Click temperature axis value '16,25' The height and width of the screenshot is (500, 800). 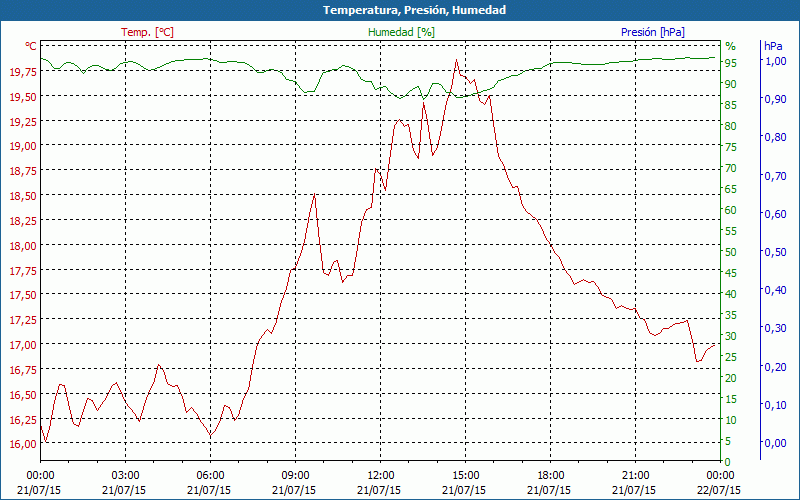coord(23,420)
